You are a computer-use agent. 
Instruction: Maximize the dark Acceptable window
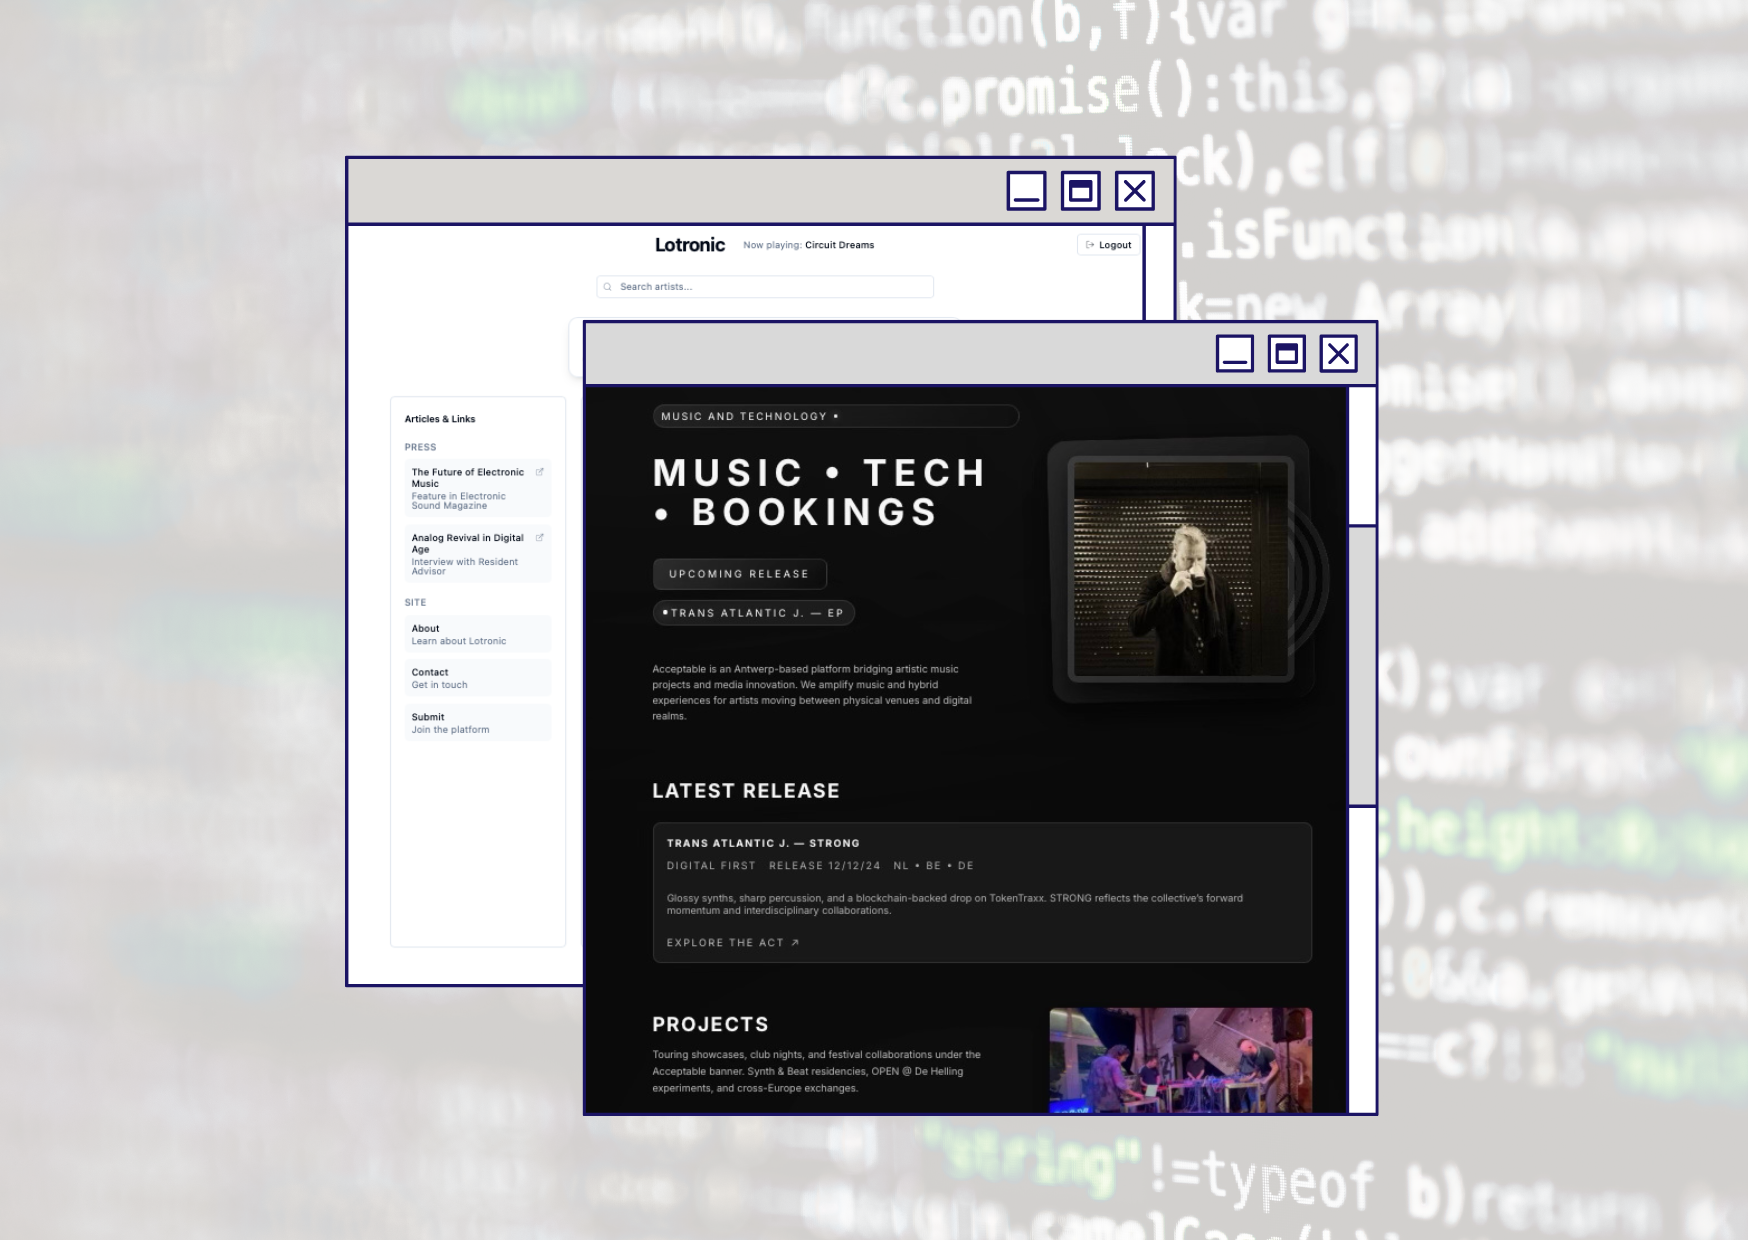[x=1287, y=353]
